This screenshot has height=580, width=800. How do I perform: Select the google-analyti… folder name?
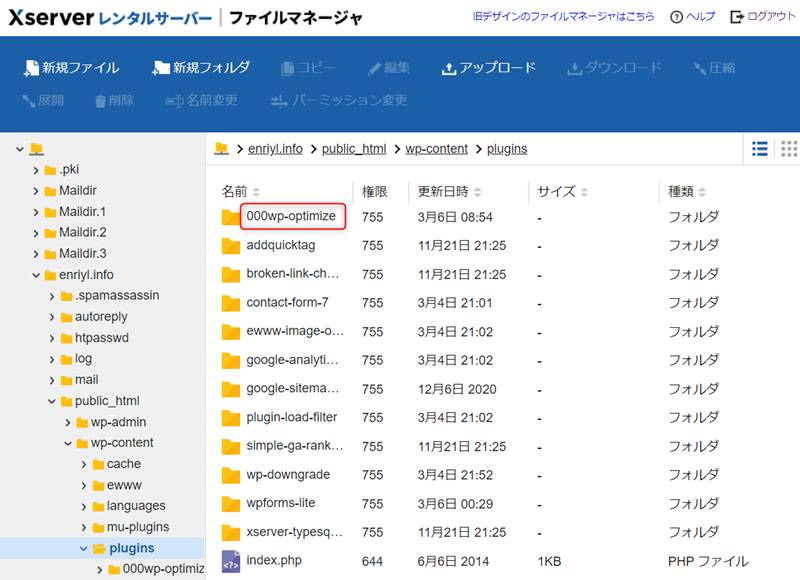pos(292,360)
